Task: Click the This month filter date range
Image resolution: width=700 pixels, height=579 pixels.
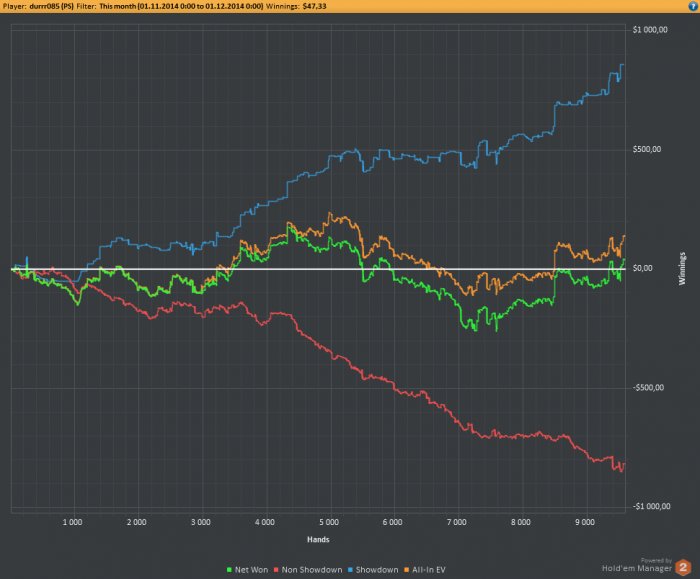Action: point(181,6)
